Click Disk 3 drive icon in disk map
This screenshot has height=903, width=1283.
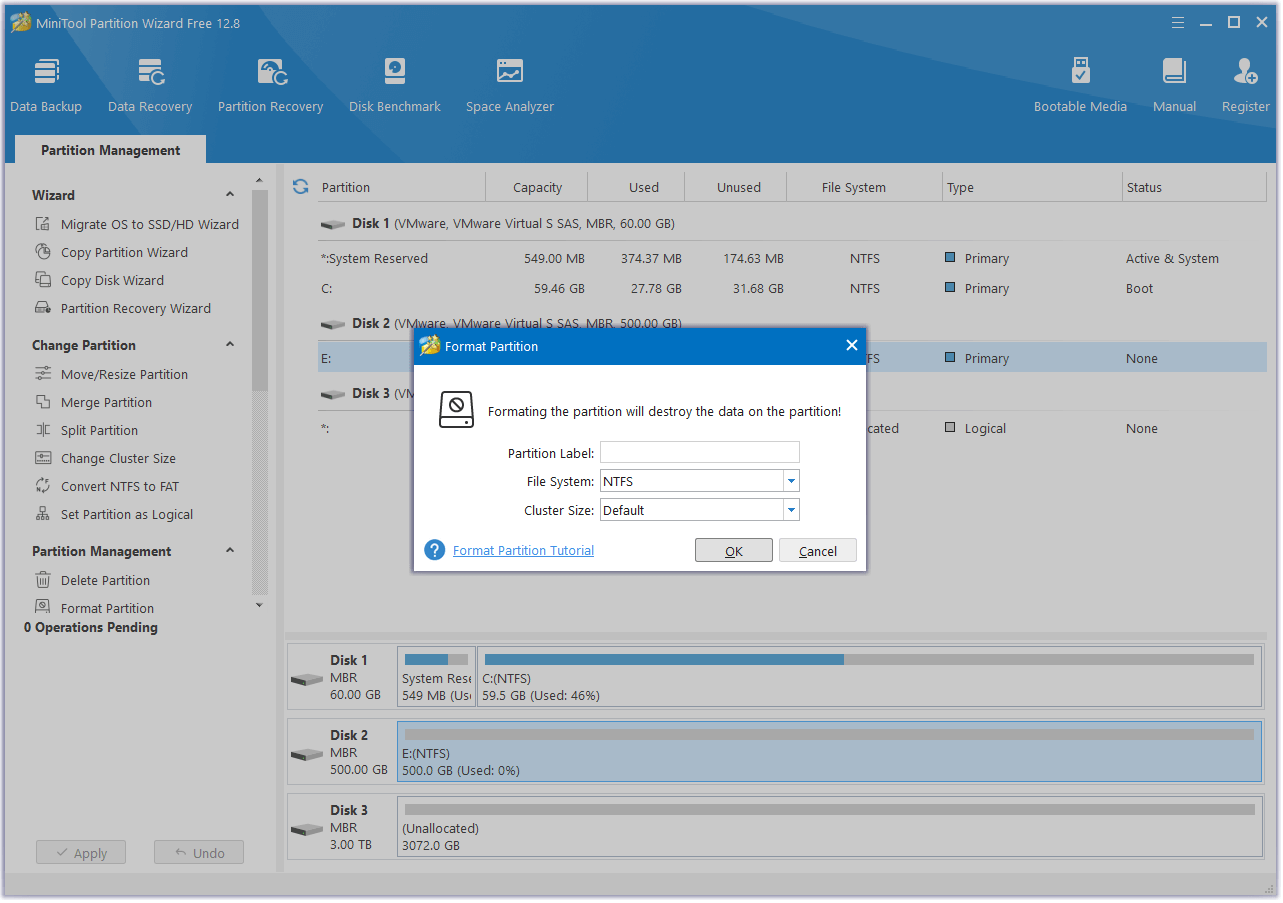point(307,829)
